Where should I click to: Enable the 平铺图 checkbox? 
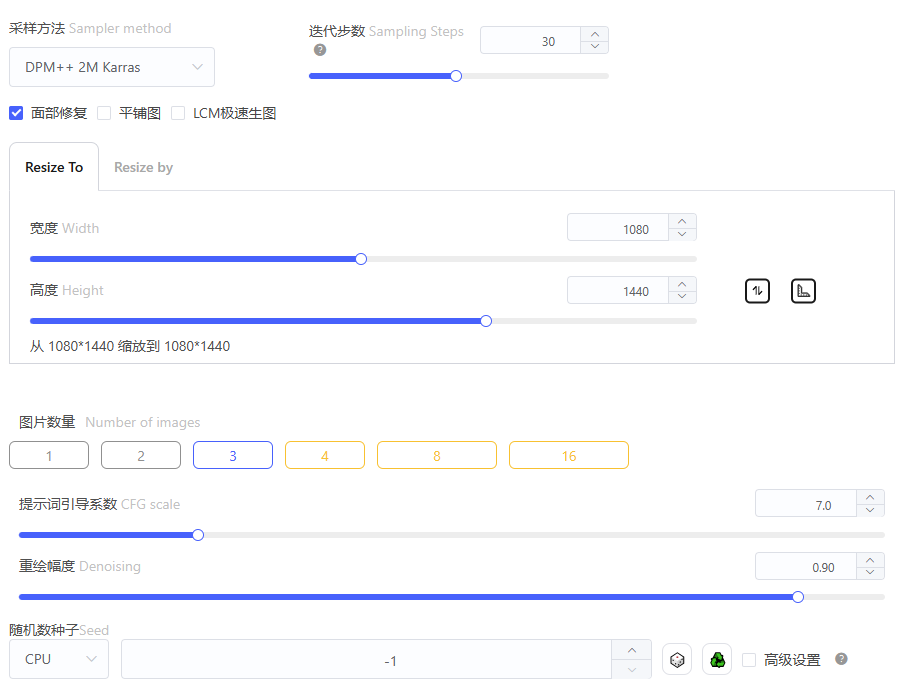tap(104, 113)
